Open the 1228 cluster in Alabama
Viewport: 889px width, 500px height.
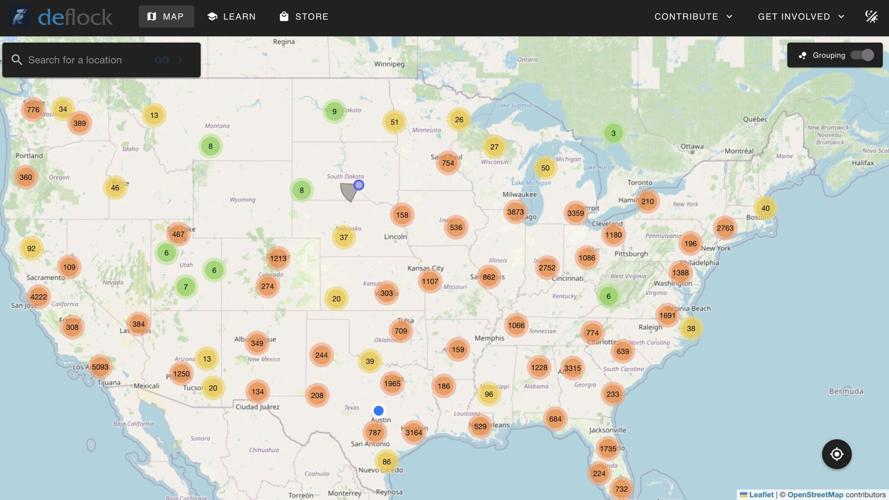(x=539, y=367)
